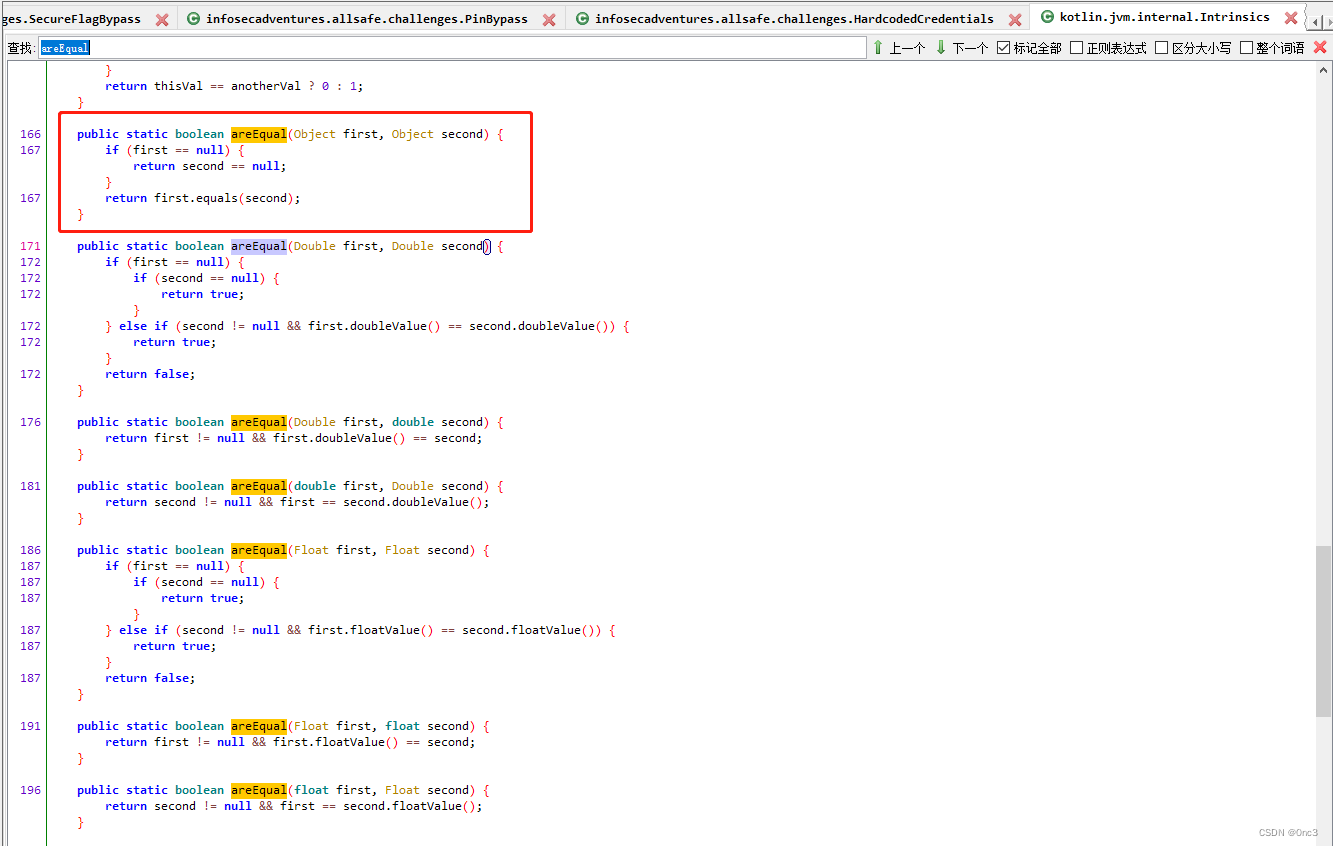Click "return first != null && first.floatValue() == second;"
Image resolution: width=1333 pixels, height=846 pixels.
point(290,742)
